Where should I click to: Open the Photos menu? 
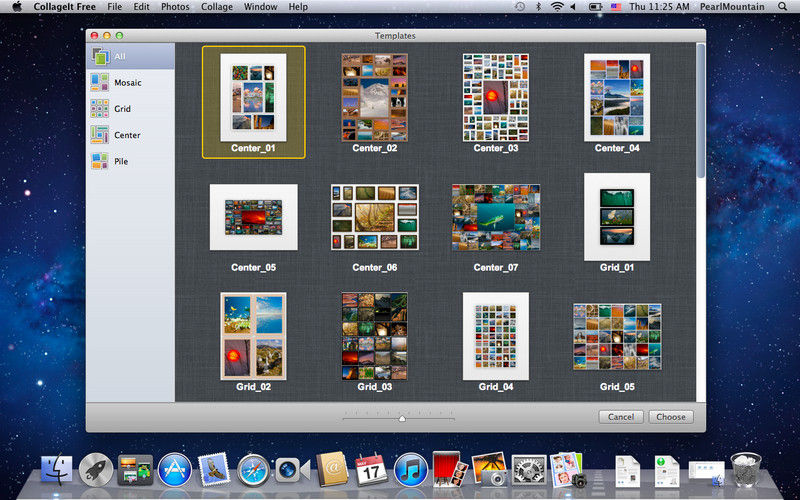tap(175, 7)
